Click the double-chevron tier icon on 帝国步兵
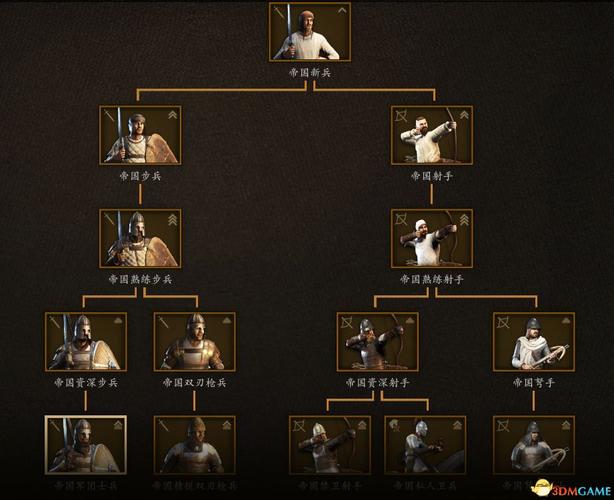The height and width of the screenshot is (500, 614). point(173,114)
